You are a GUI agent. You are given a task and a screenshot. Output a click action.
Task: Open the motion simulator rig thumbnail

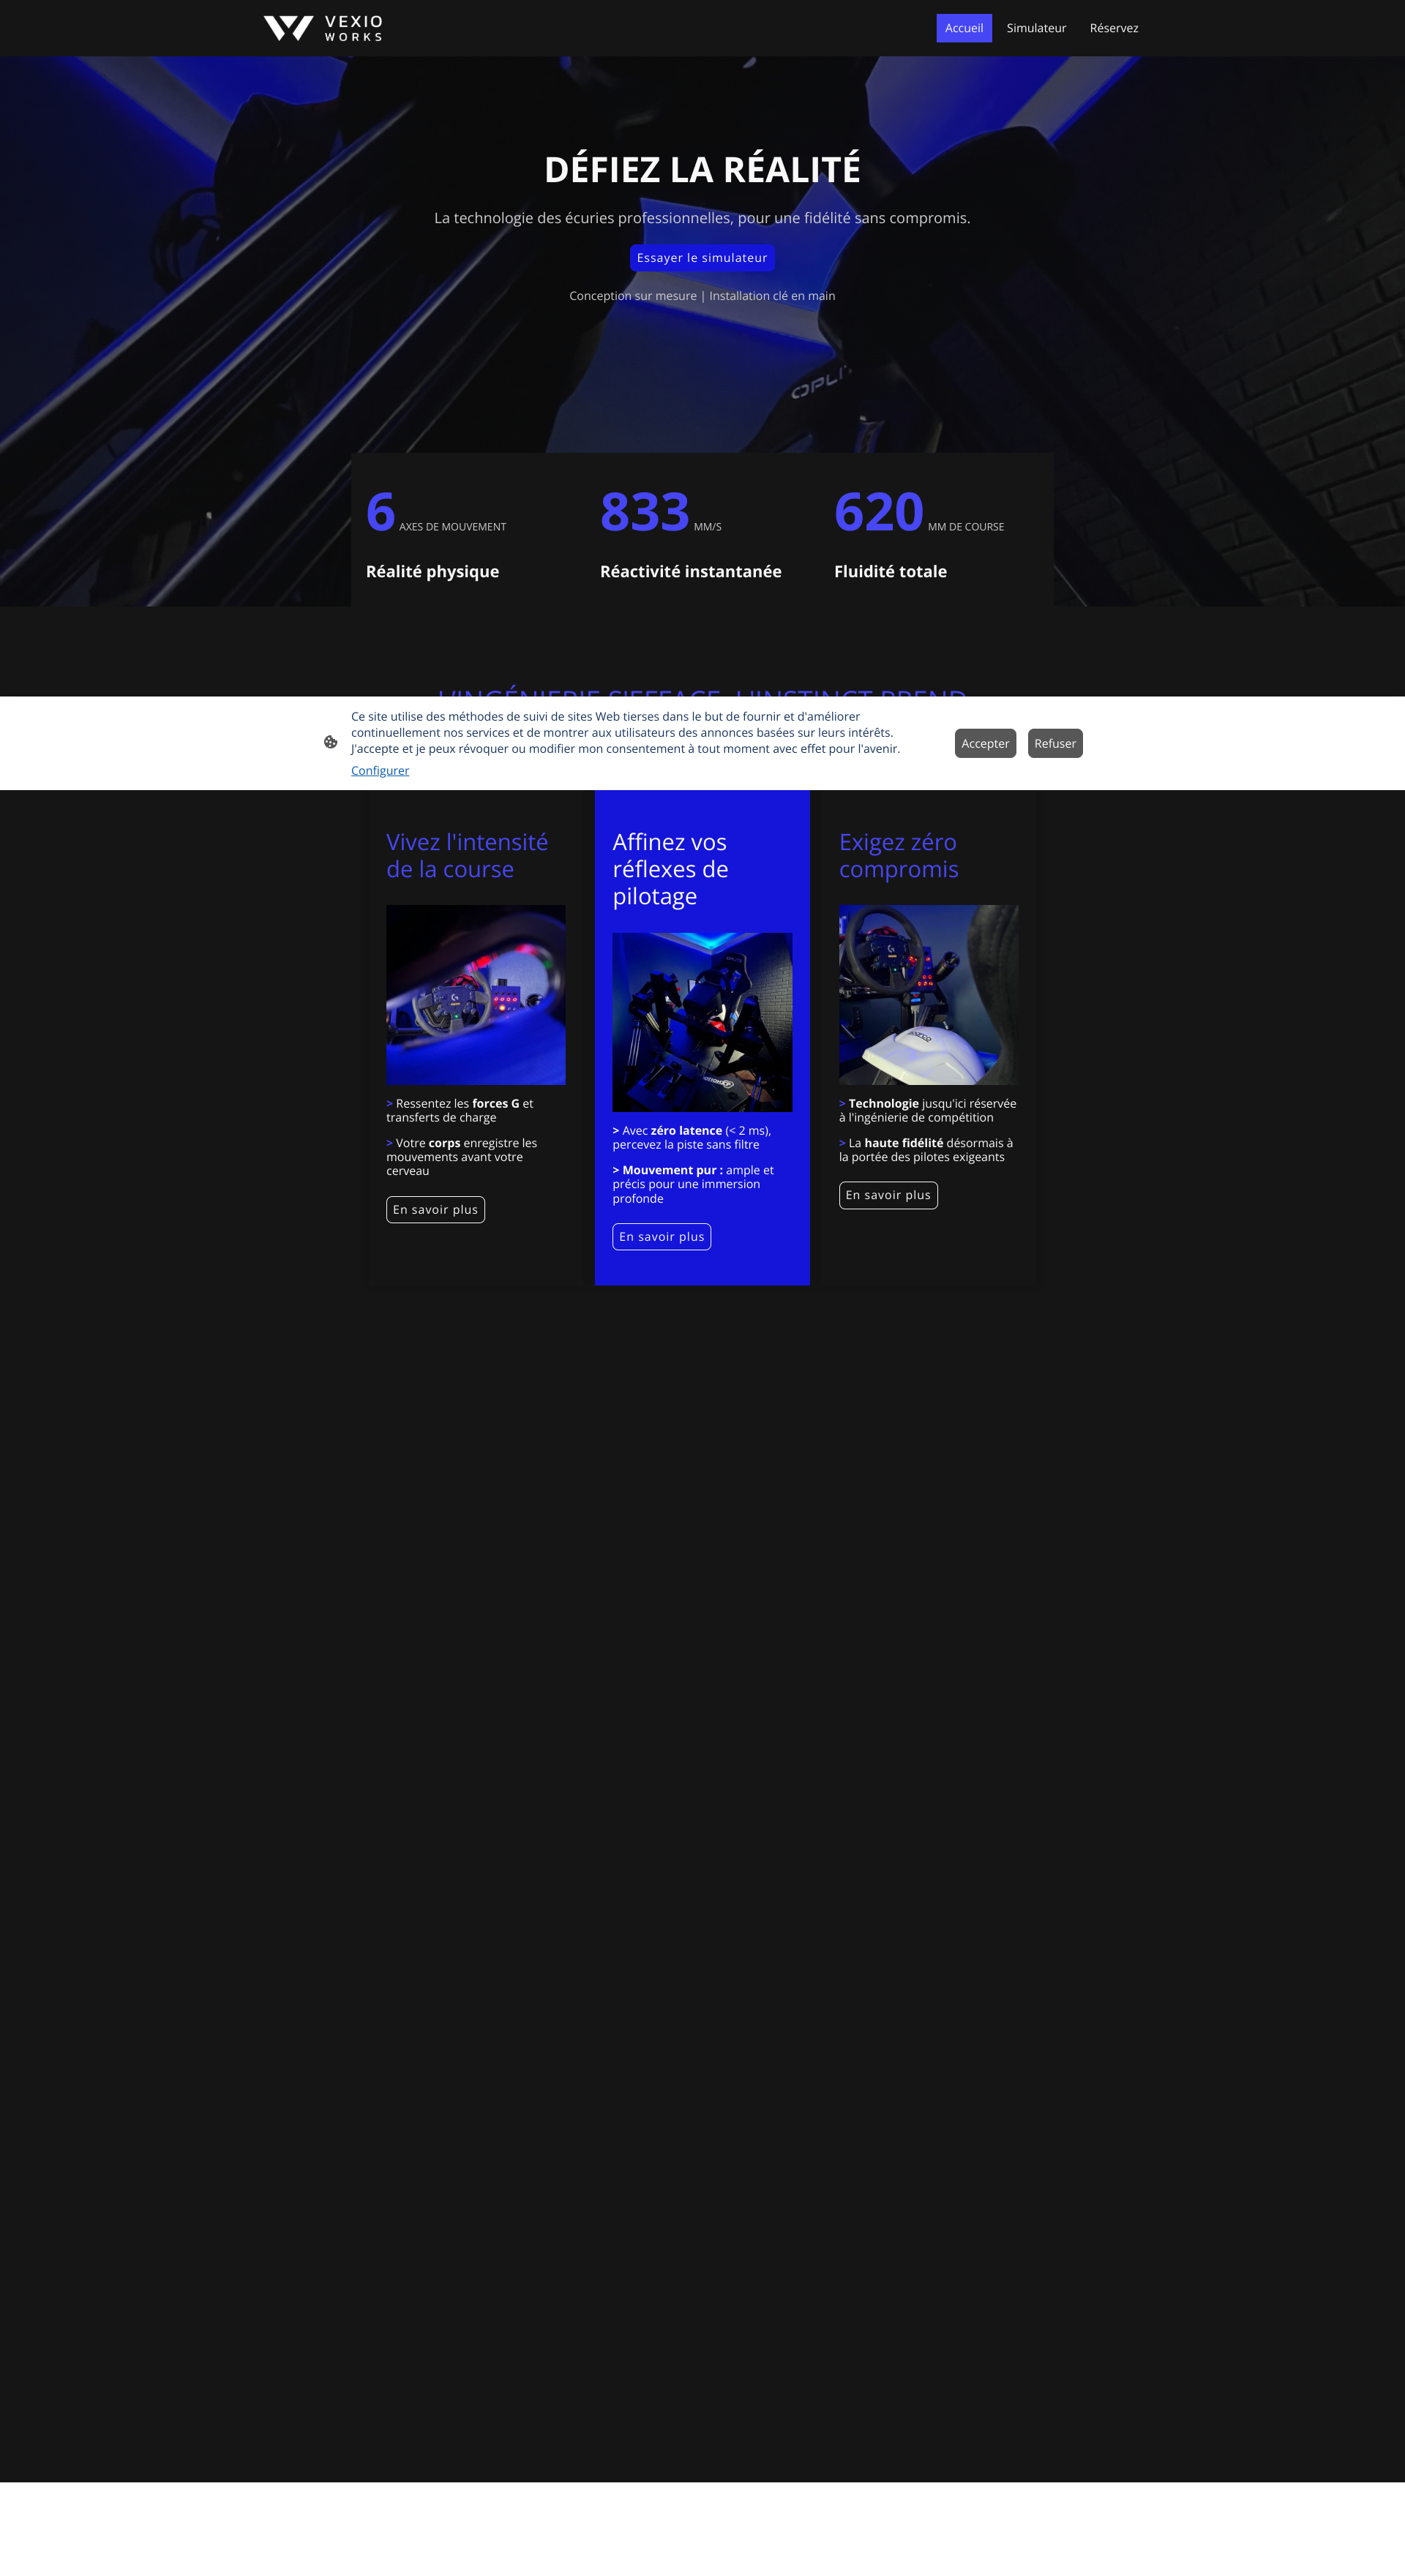point(702,1022)
